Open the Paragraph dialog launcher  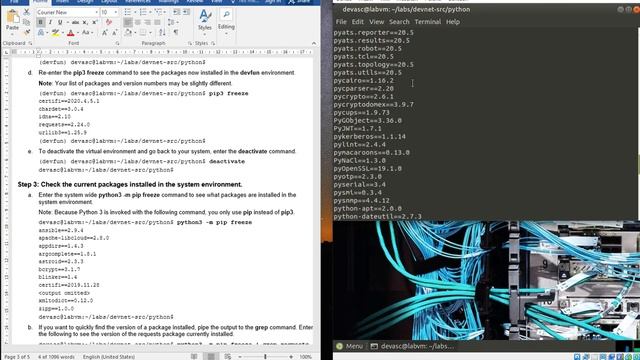point(190,43)
